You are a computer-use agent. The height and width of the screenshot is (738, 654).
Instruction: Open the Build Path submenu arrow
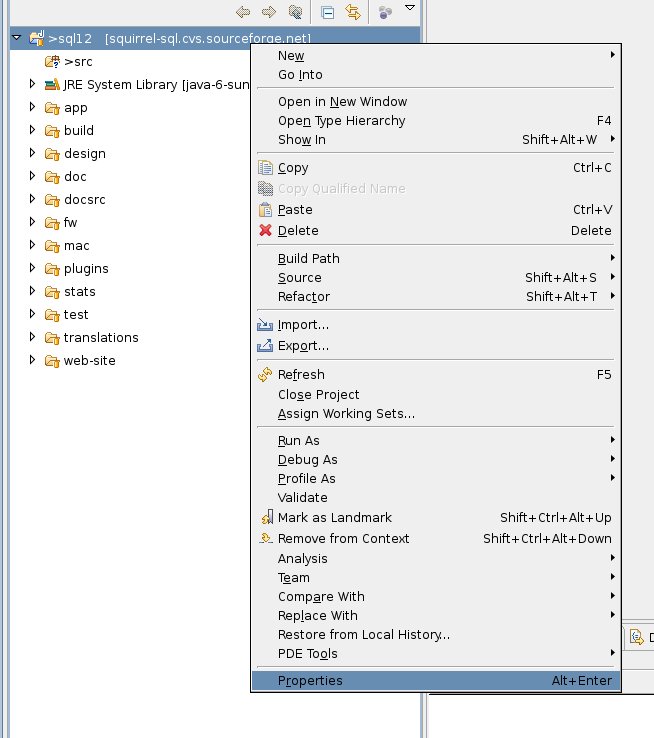tap(613, 258)
